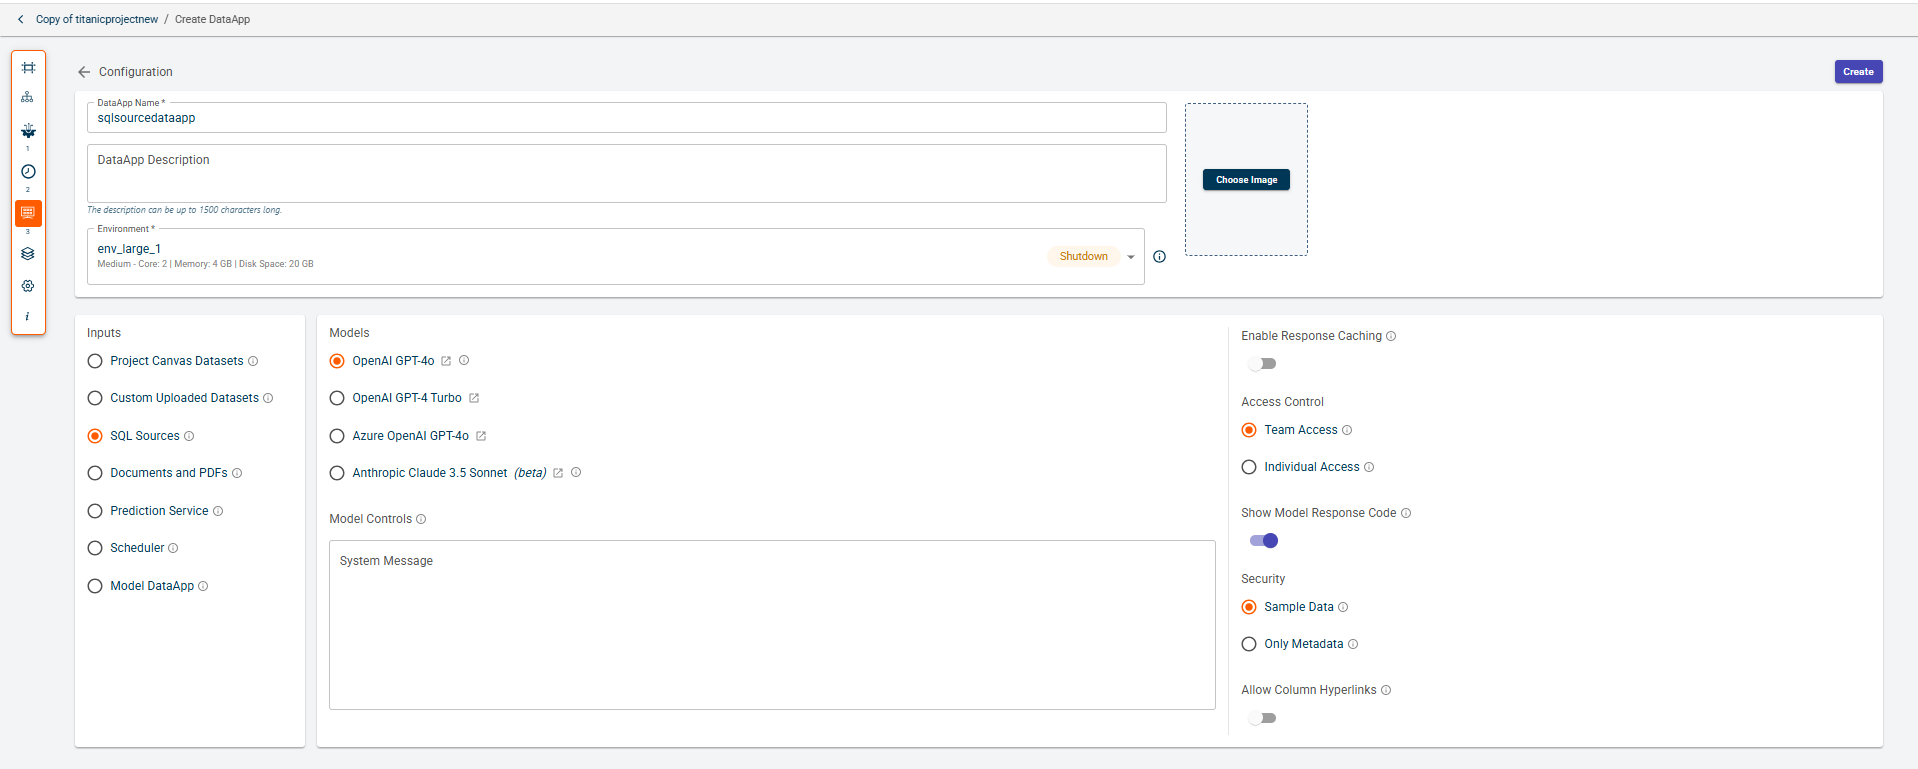Go back to Copy of titanicprojectnew breadcrumb
1918x769 pixels.
[96, 19]
